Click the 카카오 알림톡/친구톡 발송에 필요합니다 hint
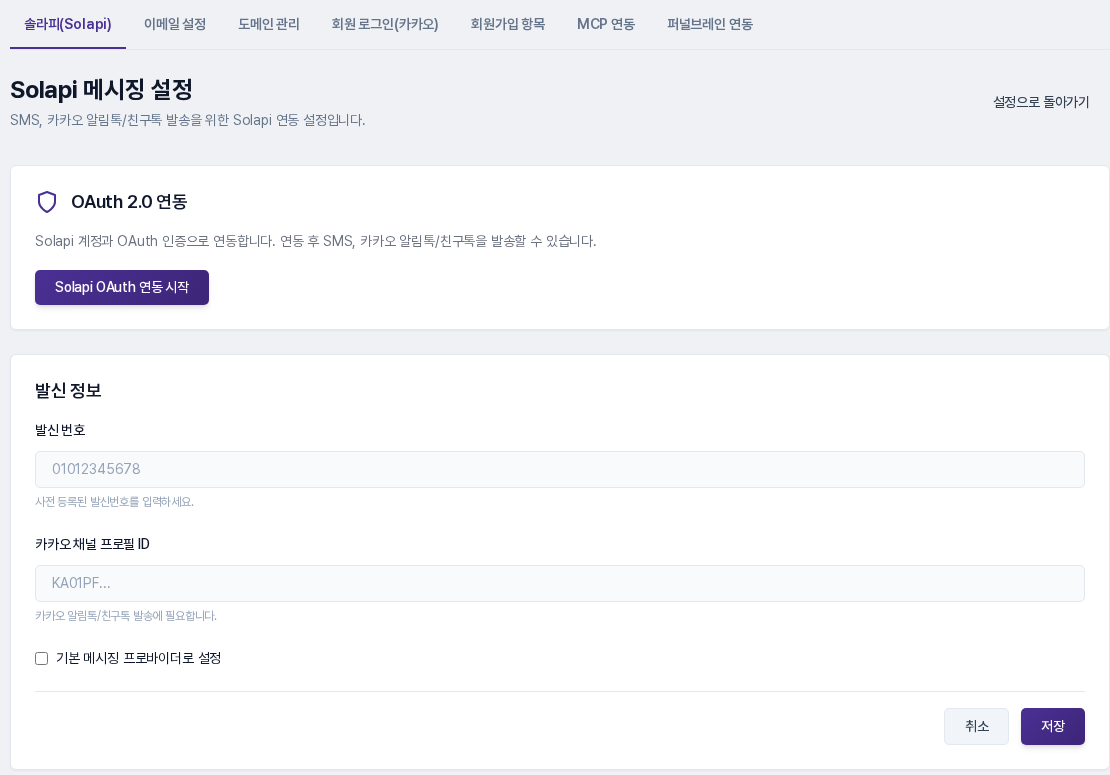Viewport: 1110px width, 775px height. 126,616
